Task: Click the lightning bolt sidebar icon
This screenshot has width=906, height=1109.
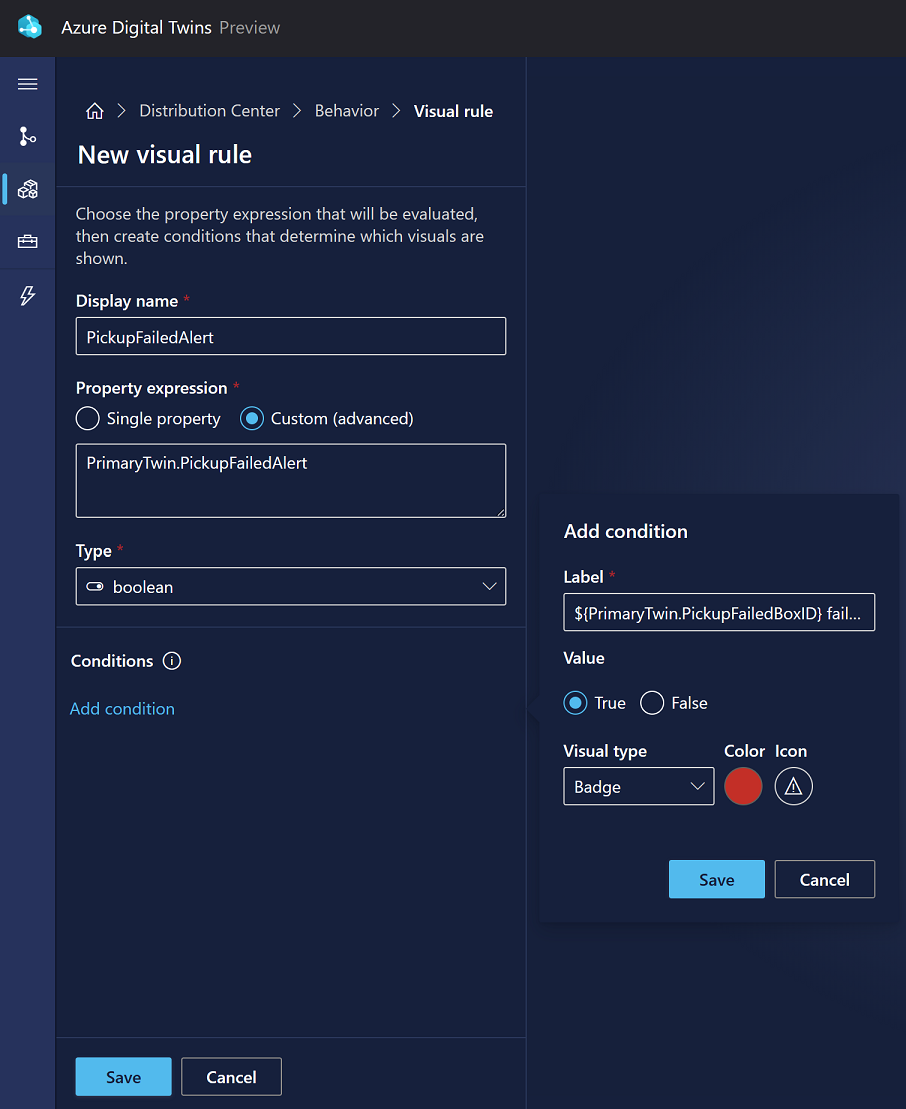Action: coord(28,296)
